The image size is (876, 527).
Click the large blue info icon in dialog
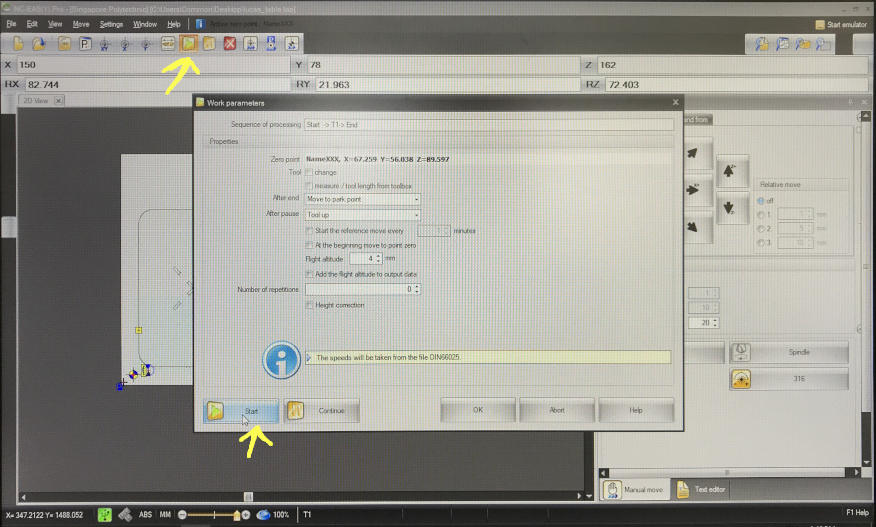click(282, 360)
